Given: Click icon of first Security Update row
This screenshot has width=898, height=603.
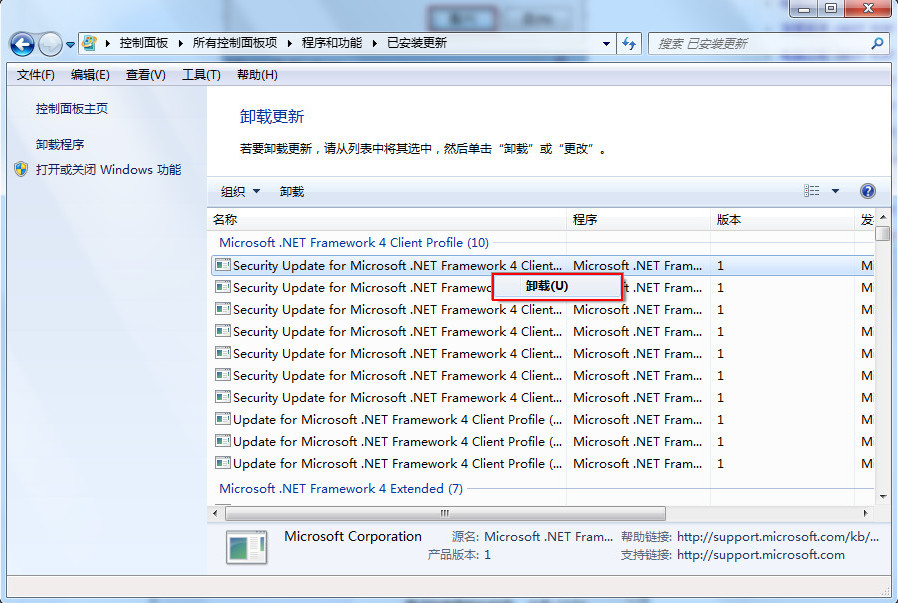Looking at the screenshot, I should 223,265.
